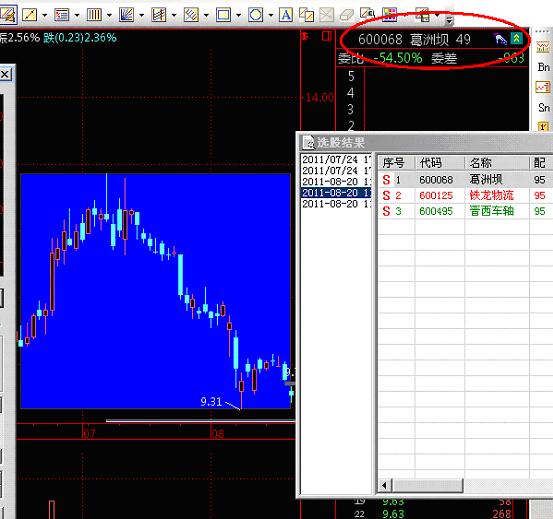Click the S marker on row 1

(x=386, y=180)
